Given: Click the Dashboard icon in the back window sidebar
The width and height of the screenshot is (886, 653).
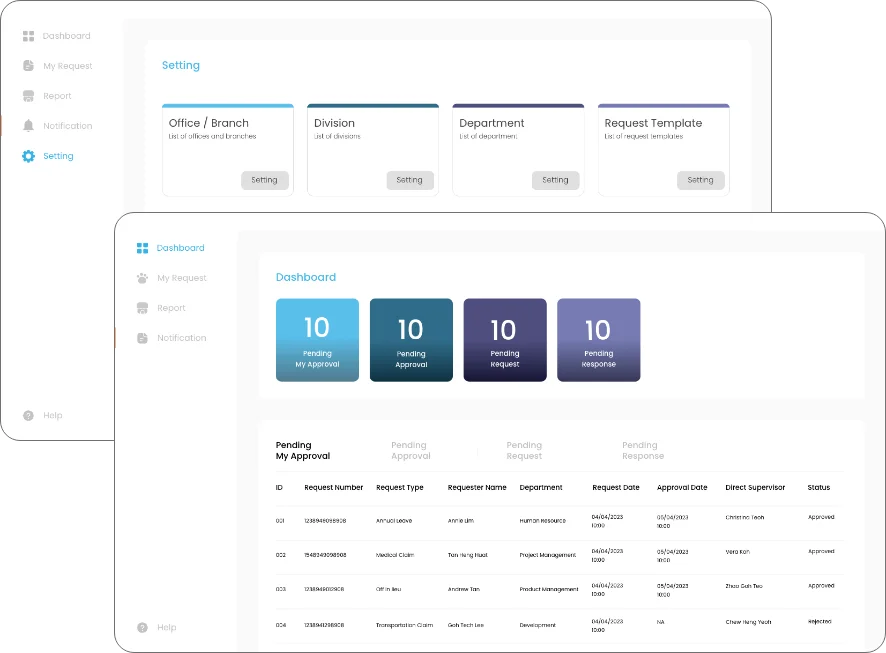Looking at the screenshot, I should (x=28, y=36).
